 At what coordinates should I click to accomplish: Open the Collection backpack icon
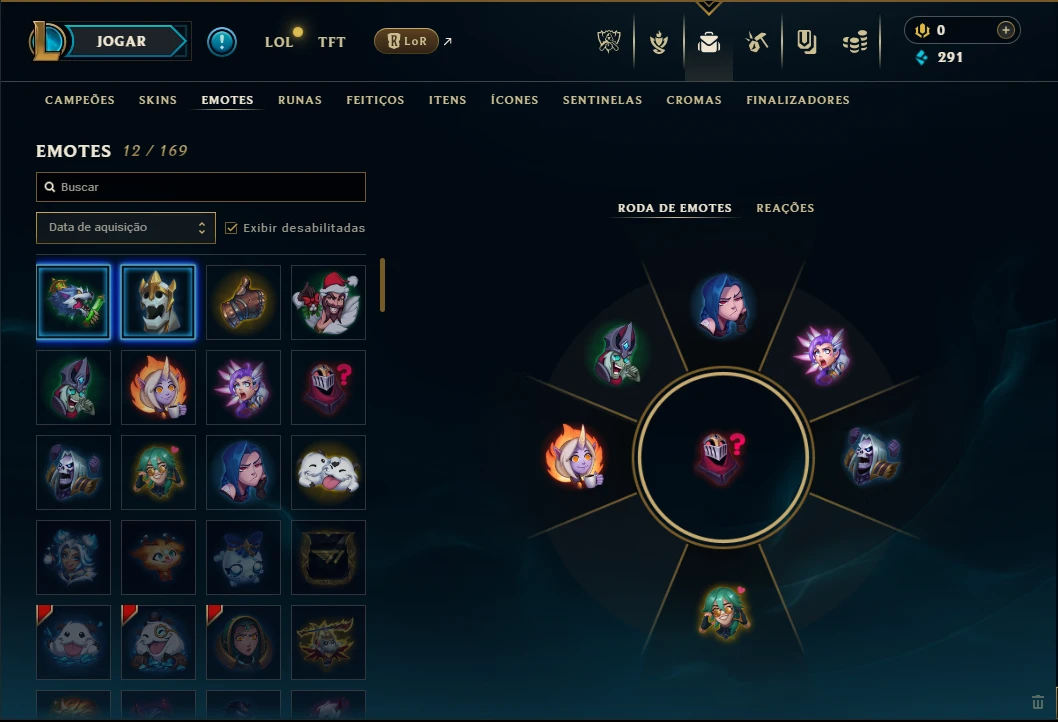708,42
